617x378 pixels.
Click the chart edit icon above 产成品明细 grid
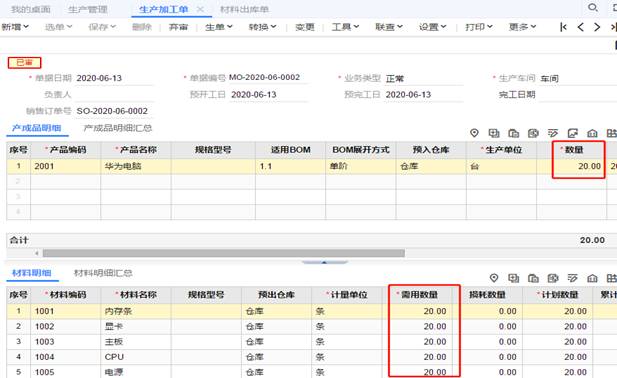click(573, 133)
